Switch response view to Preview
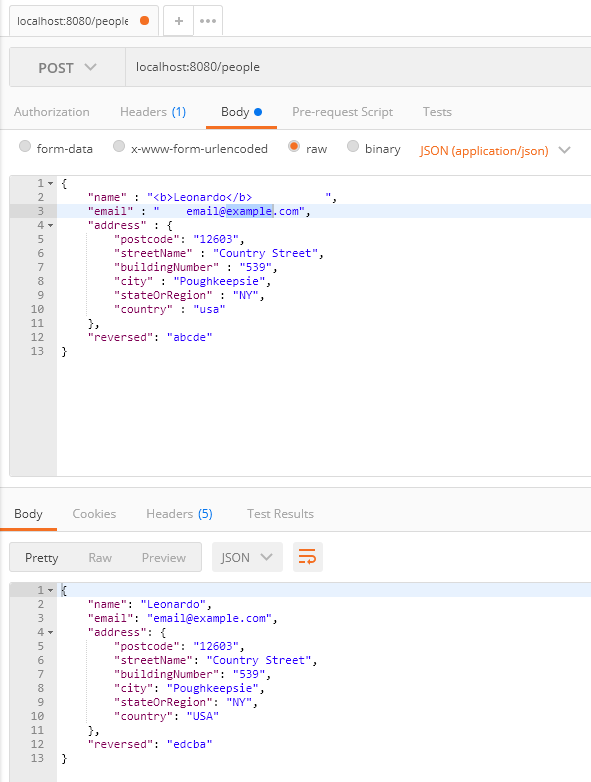 point(164,558)
